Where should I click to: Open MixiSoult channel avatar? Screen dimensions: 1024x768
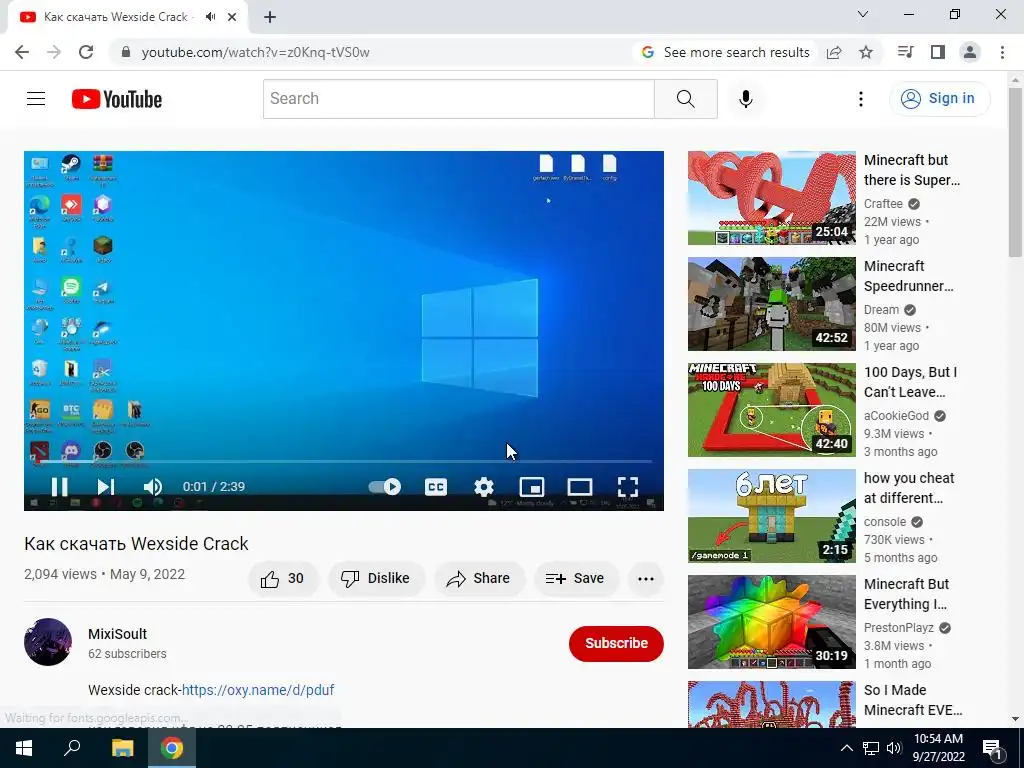pyautogui.click(x=48, y=642)
